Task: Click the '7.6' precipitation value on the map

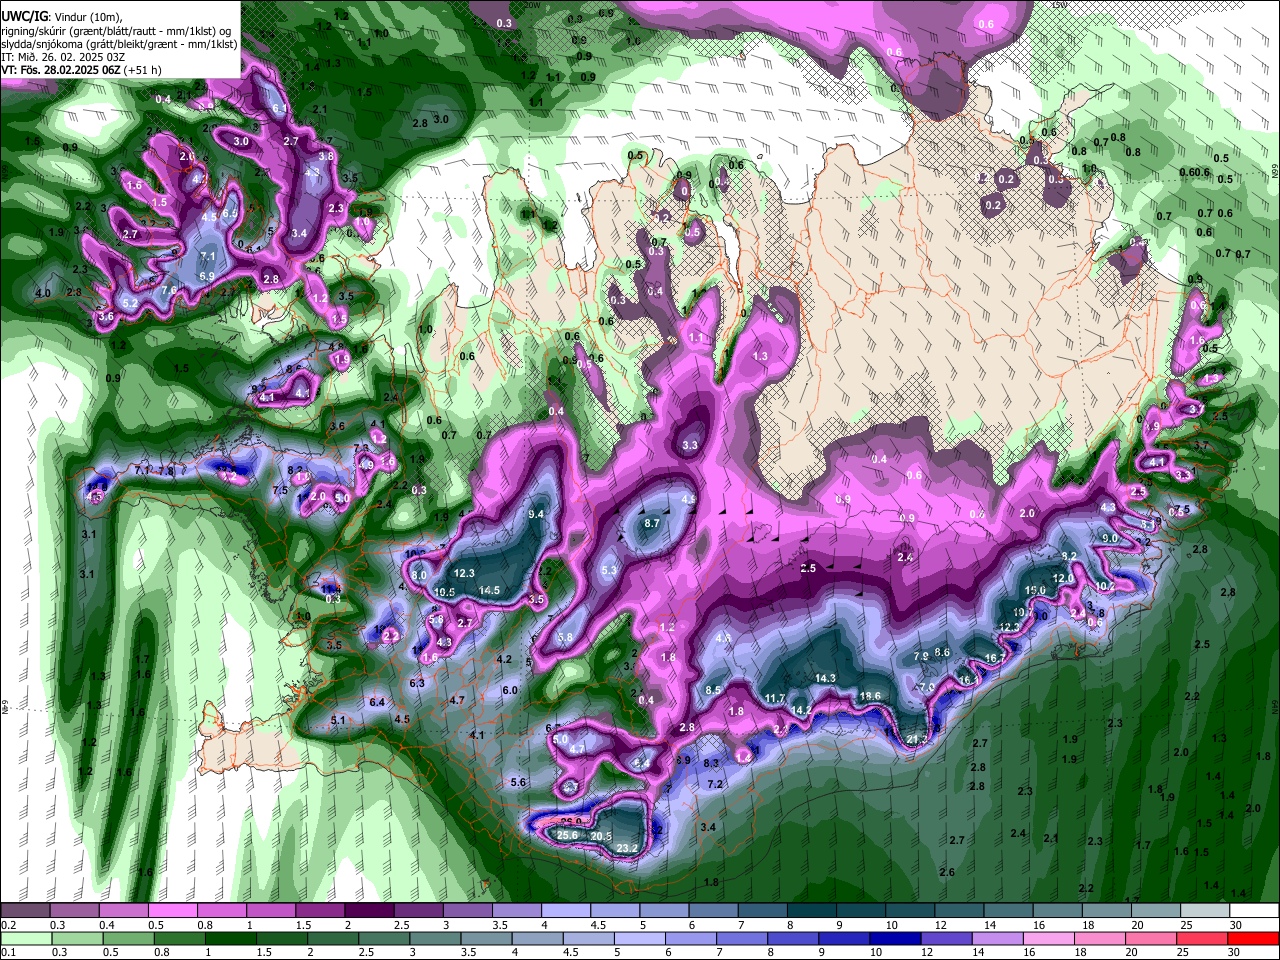Action: (169, 290)
